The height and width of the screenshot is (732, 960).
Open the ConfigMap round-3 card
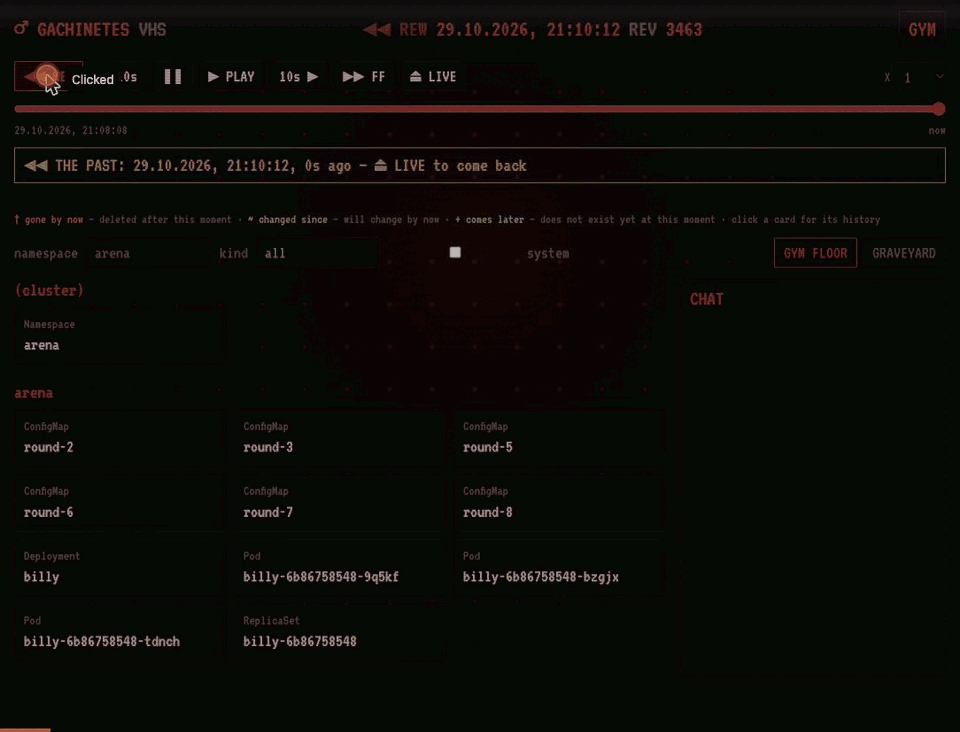click(339, 437)
